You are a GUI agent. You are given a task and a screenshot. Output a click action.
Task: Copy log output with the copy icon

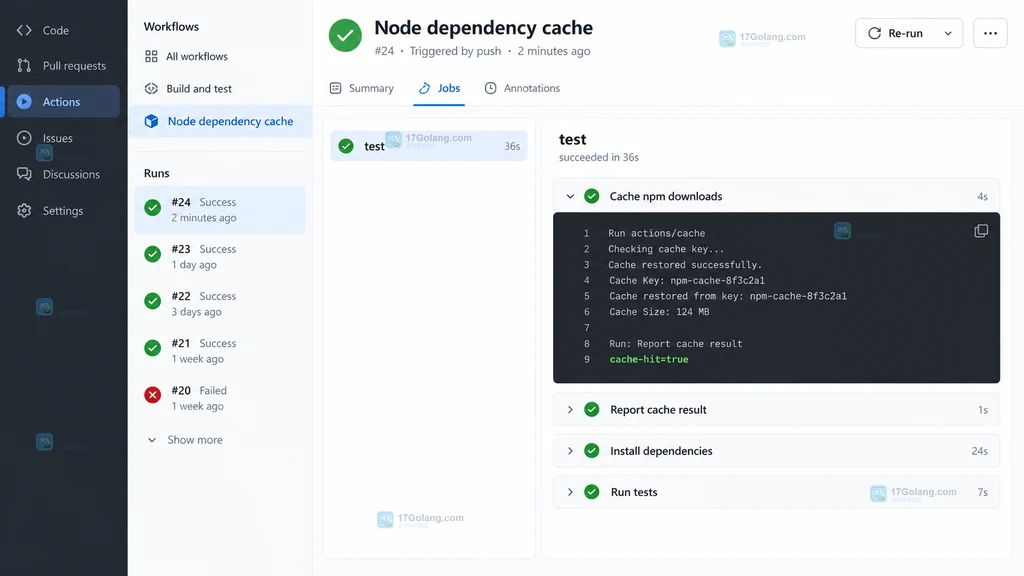click(x=981, y=231)
